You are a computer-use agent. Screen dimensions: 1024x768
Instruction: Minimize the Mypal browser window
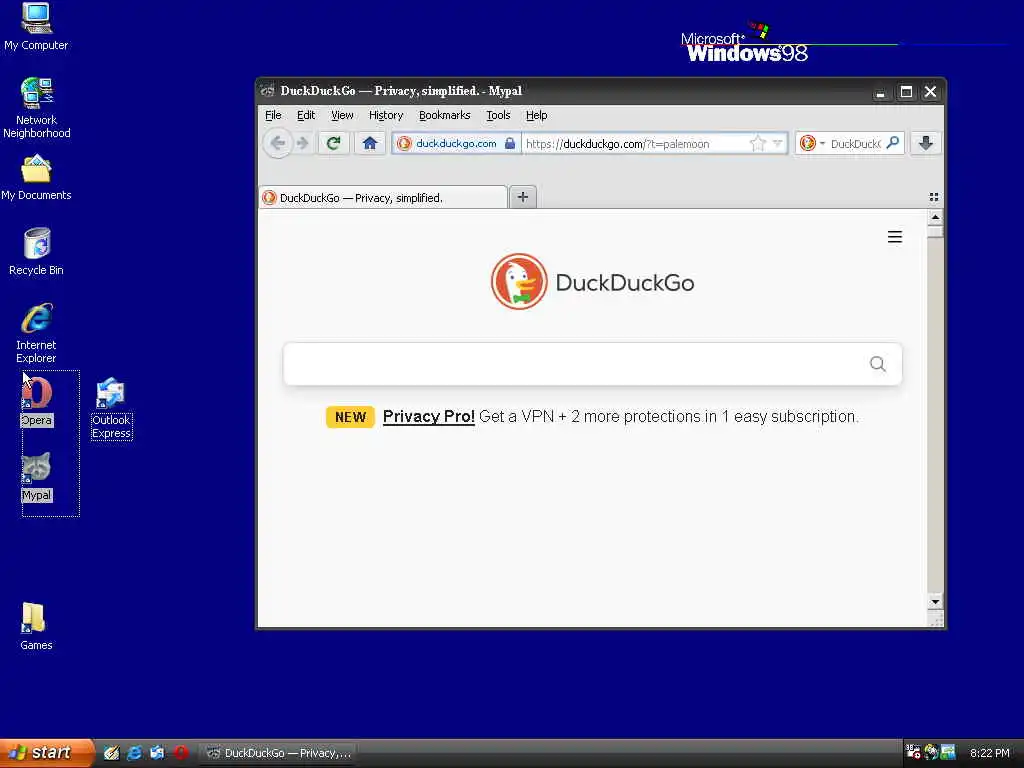pyautogui.click(x=880, y=92)
